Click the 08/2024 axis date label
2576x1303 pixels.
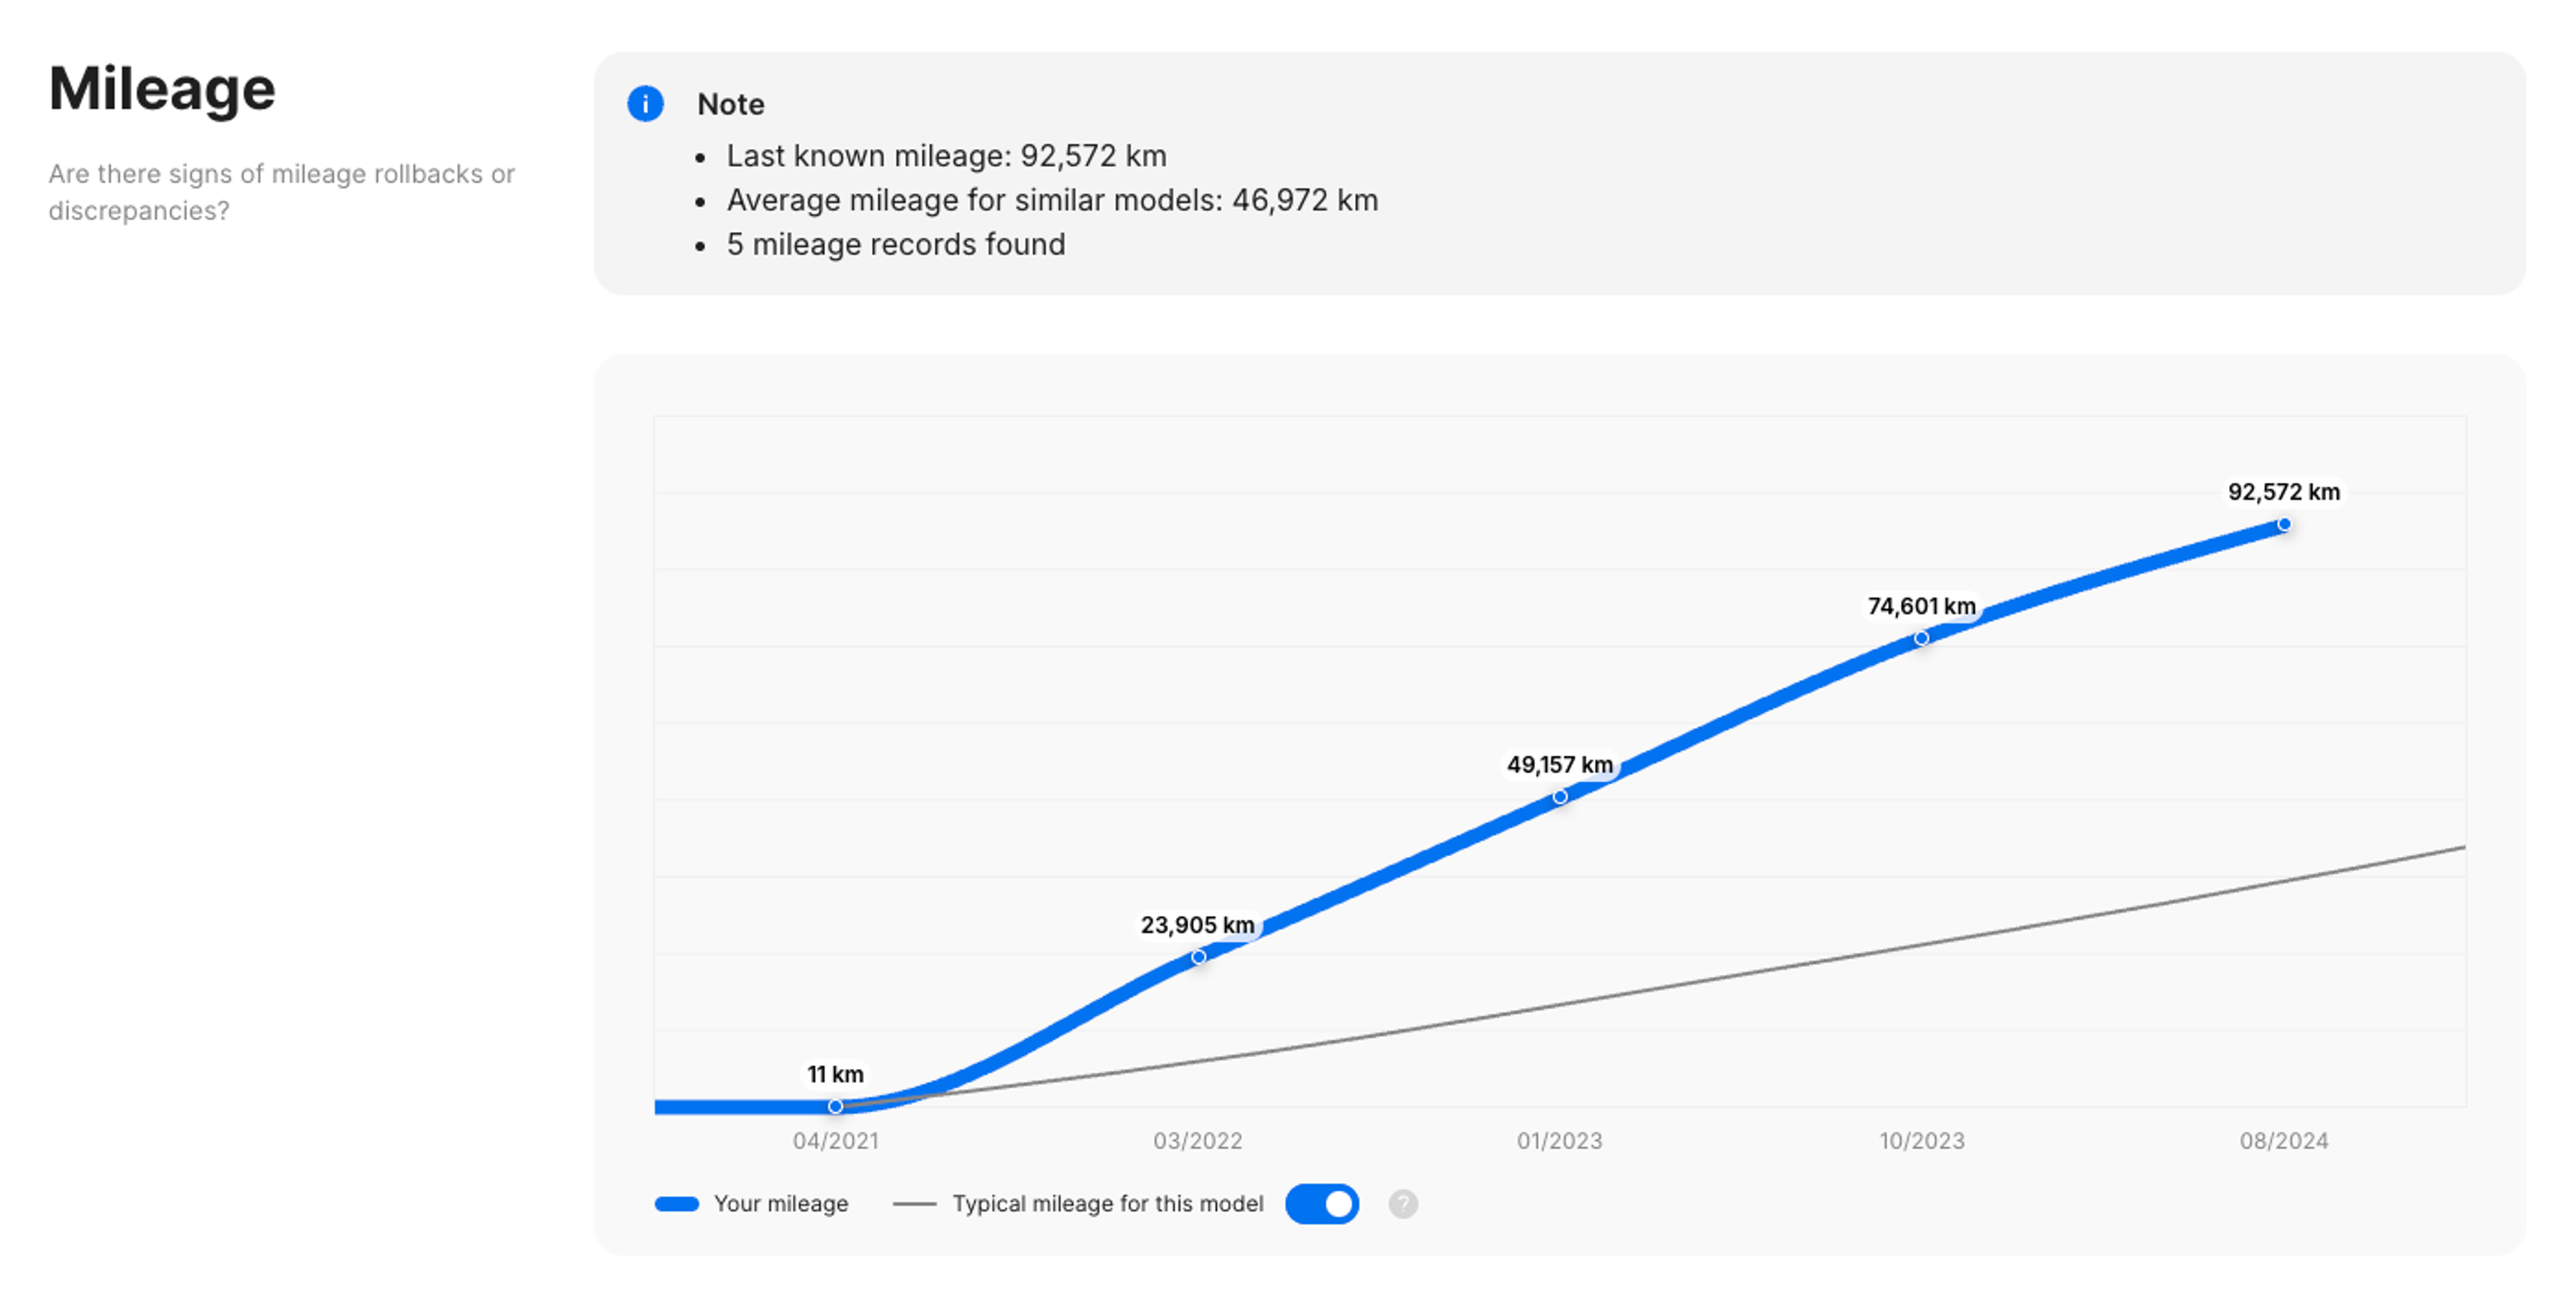point(2283,1140)
